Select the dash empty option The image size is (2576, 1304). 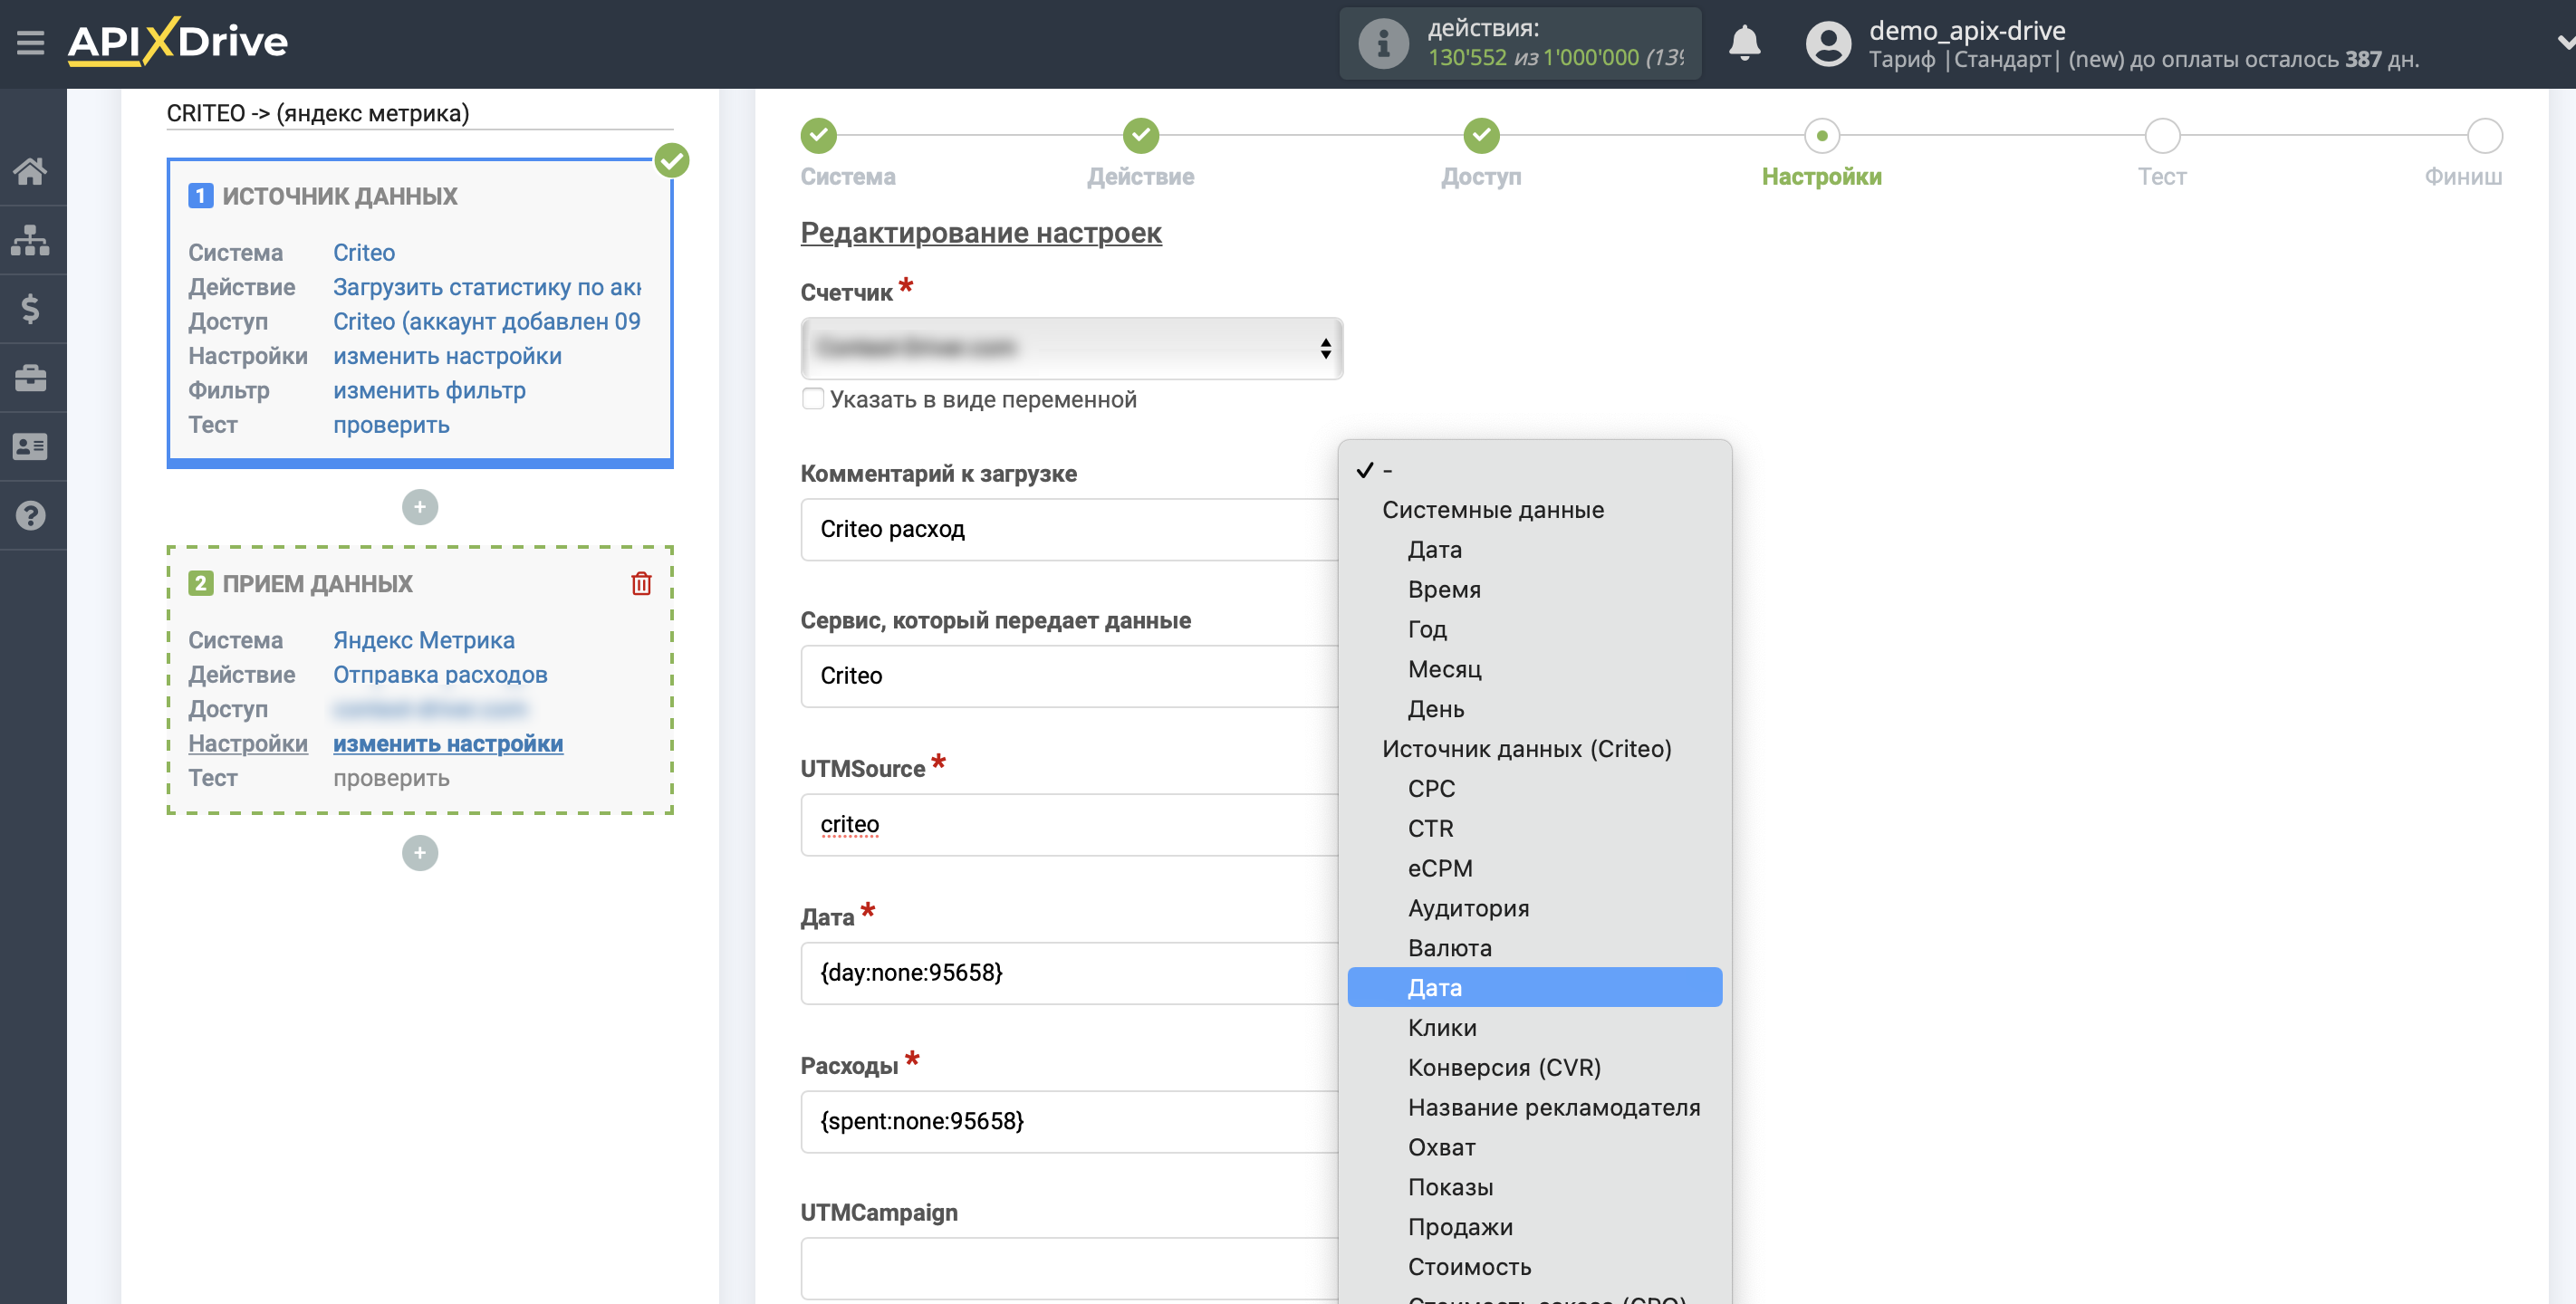point(1534,470)
